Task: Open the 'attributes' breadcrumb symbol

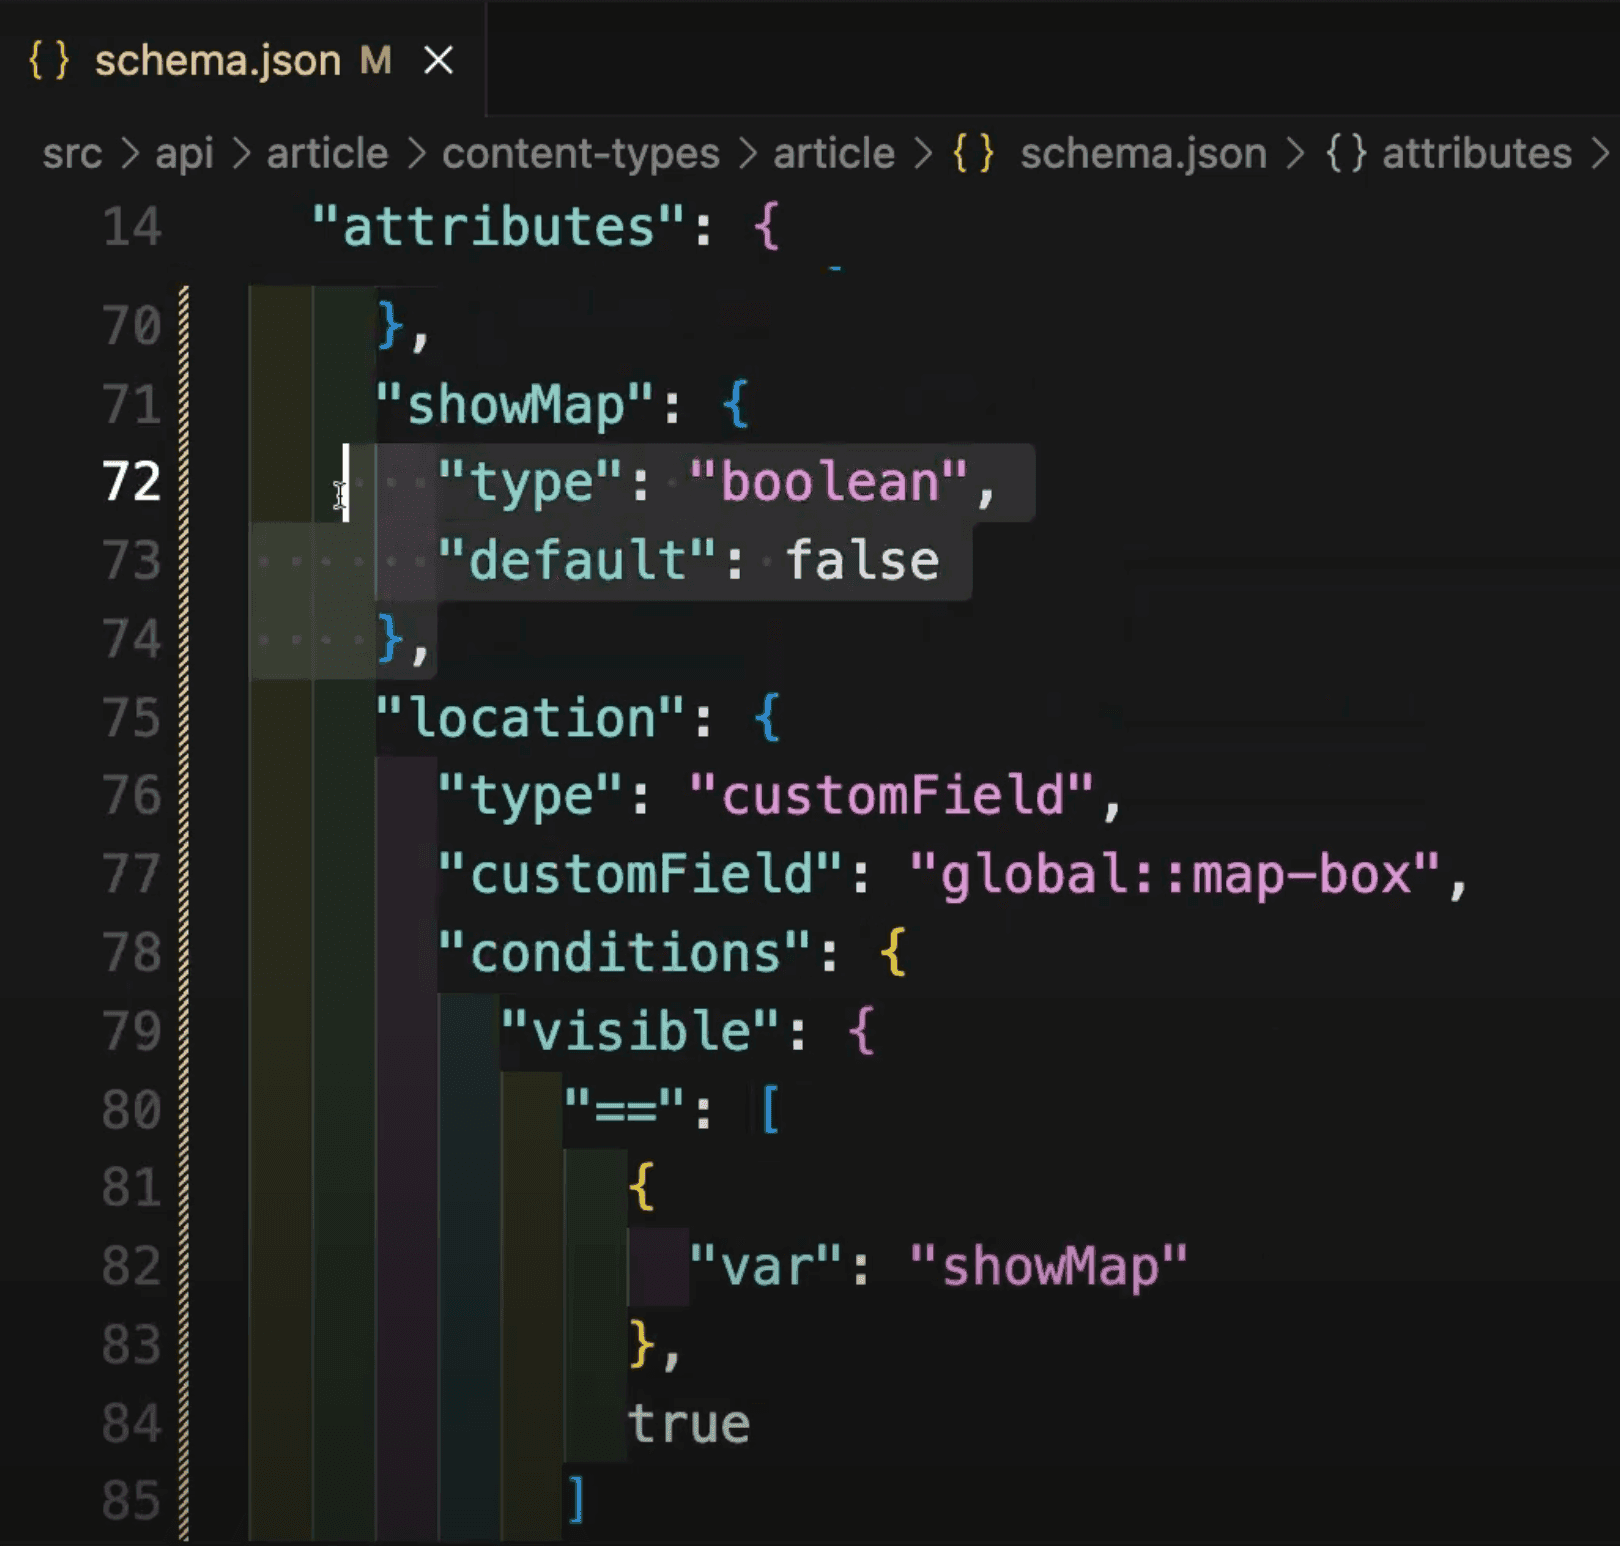Action: (1477, 154)
